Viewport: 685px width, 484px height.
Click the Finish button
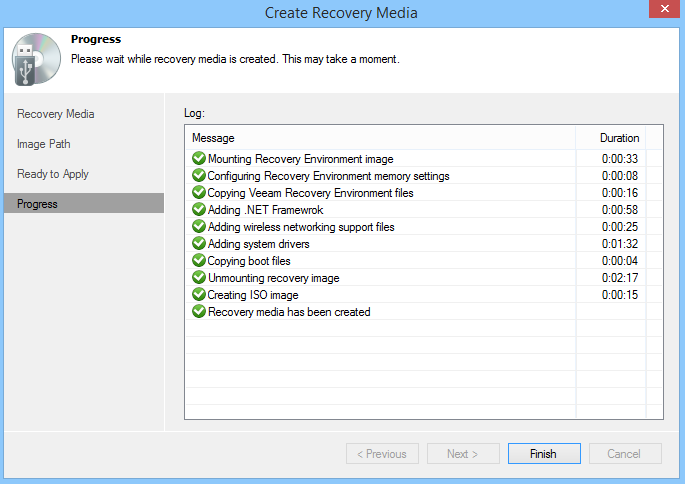tap(544, 454)
